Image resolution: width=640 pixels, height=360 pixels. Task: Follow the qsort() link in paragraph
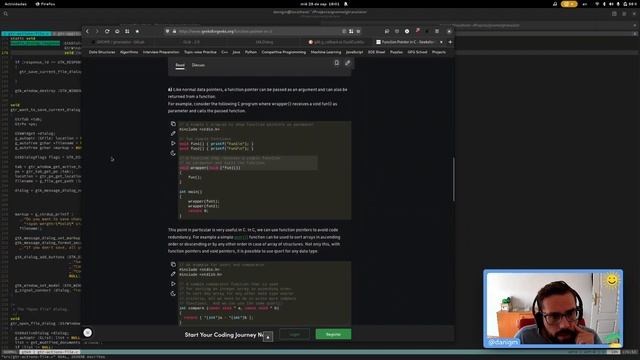click(x=241, y=237)
